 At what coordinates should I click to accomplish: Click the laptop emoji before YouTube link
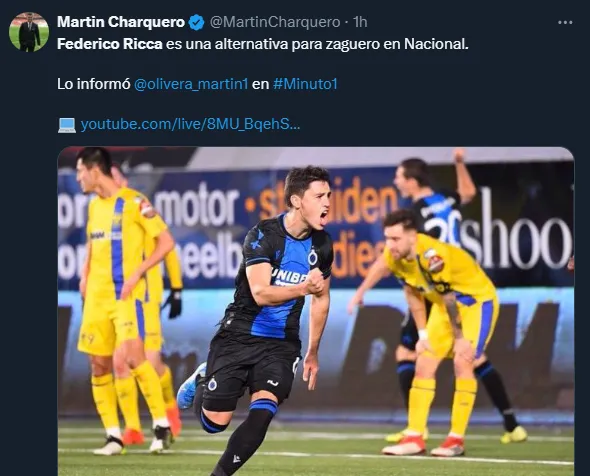[67, 125]
